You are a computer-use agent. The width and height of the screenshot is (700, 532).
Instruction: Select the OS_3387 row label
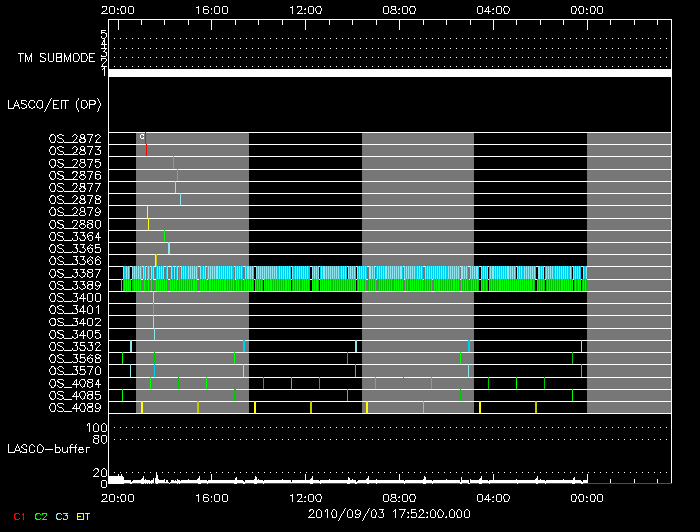pyautogui.click(x=75, y=273)
